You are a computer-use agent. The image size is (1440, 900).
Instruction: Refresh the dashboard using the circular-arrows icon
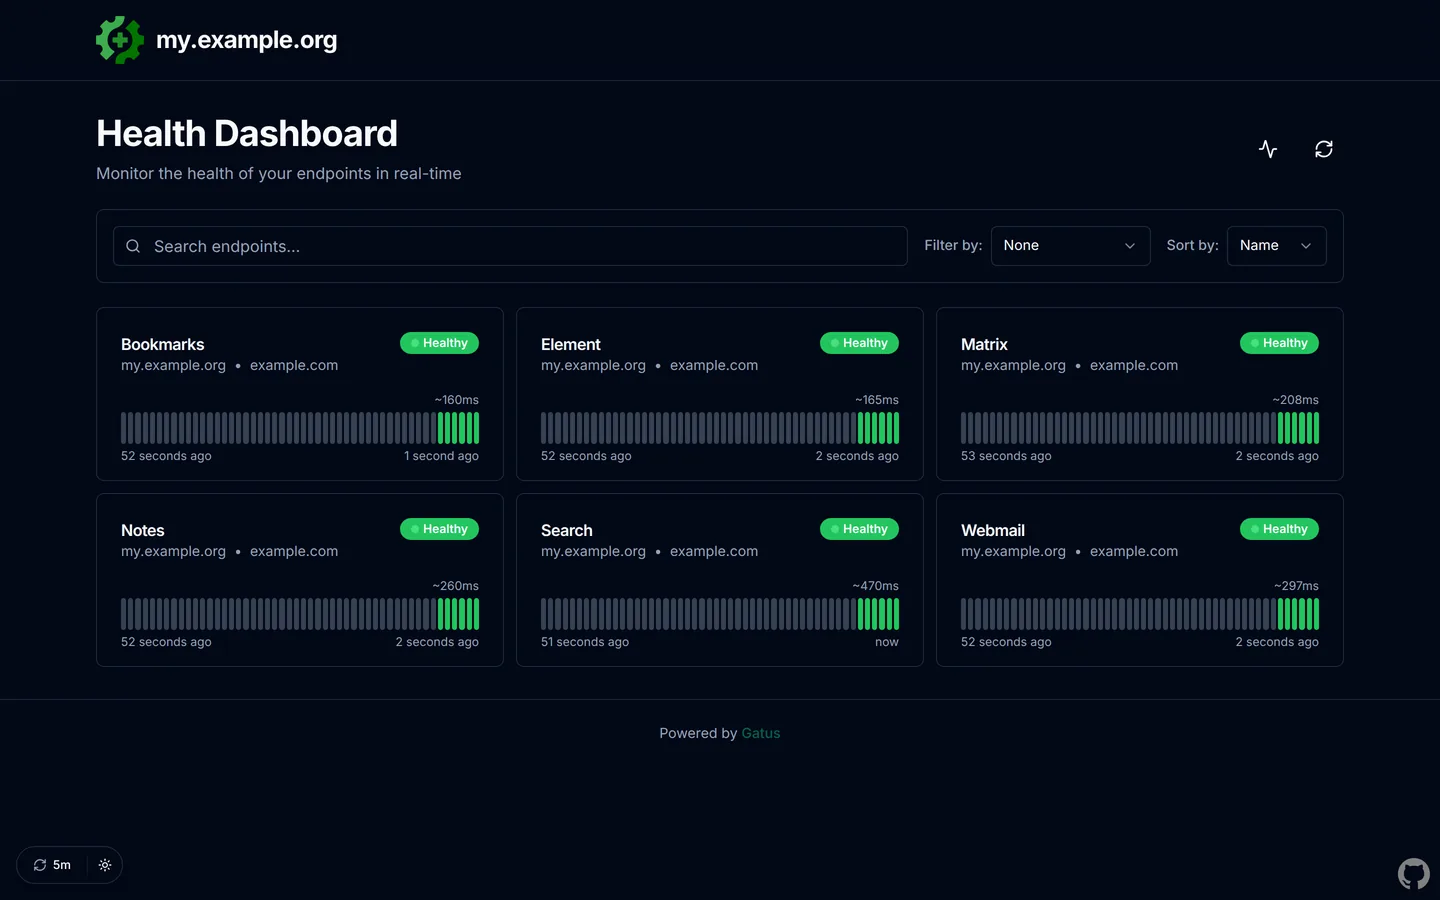pos(1324,149)
